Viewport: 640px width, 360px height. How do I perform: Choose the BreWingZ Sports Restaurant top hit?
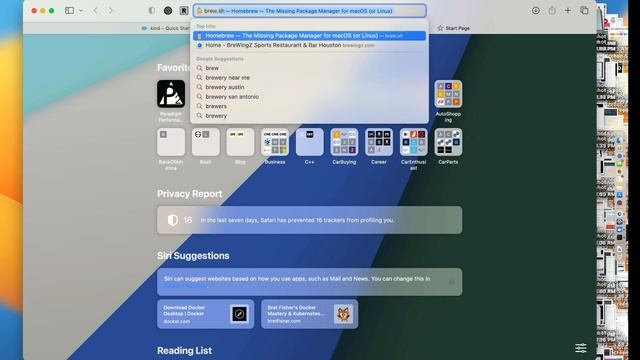click(309, 45)
